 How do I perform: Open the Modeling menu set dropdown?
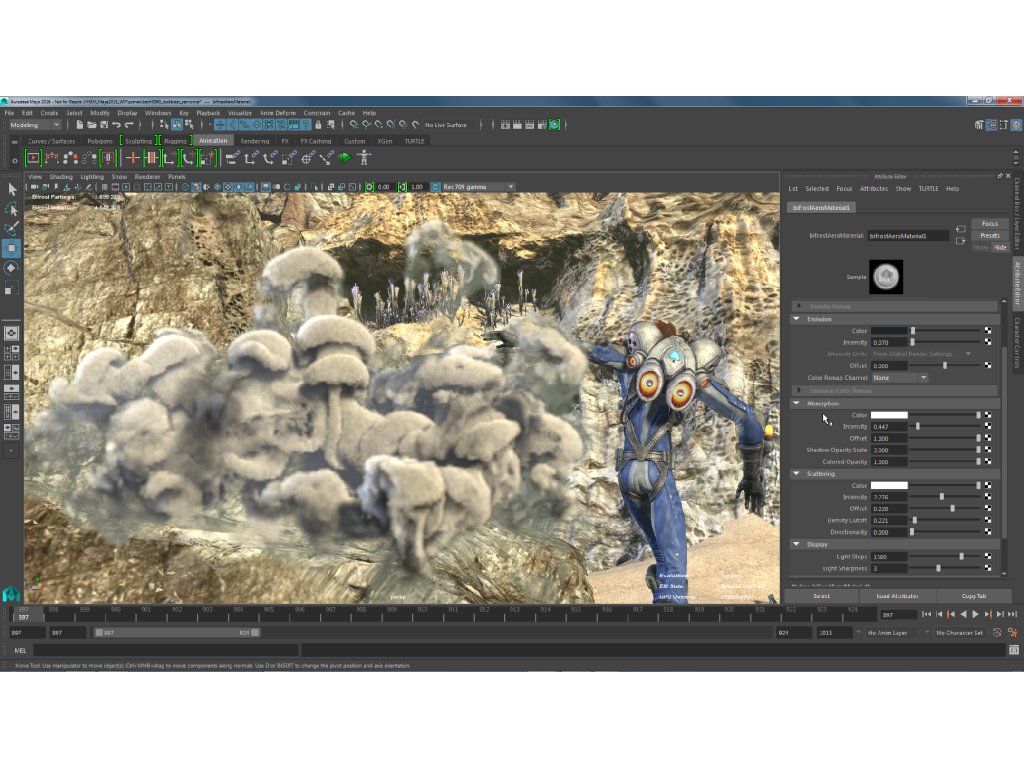pos(35,125)
